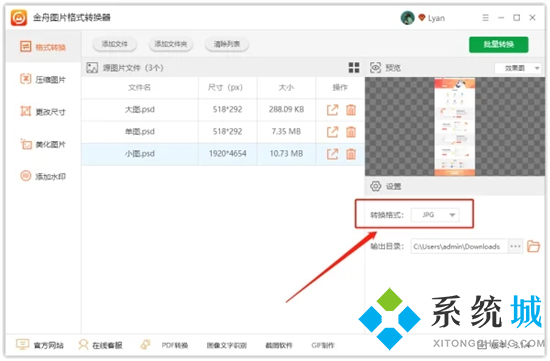
Task: Select the 大图.psd file name
Action: click(140, 109)
